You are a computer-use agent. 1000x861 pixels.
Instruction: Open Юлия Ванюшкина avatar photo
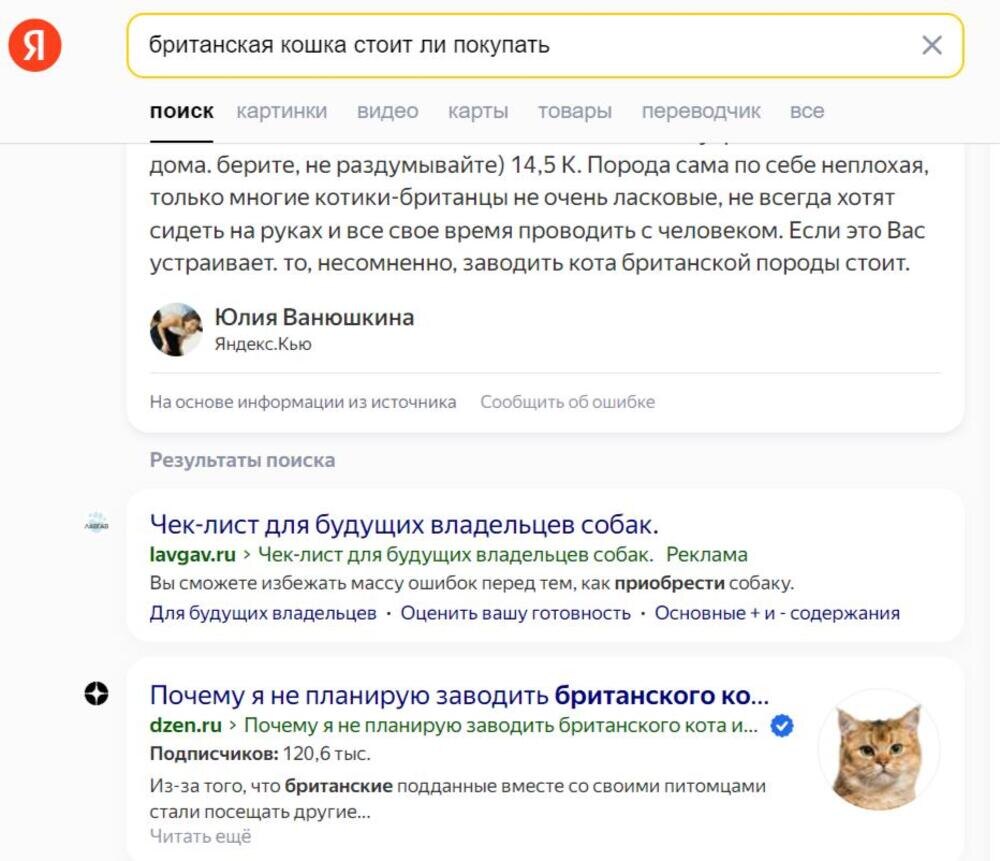click(x=177, y=329)
